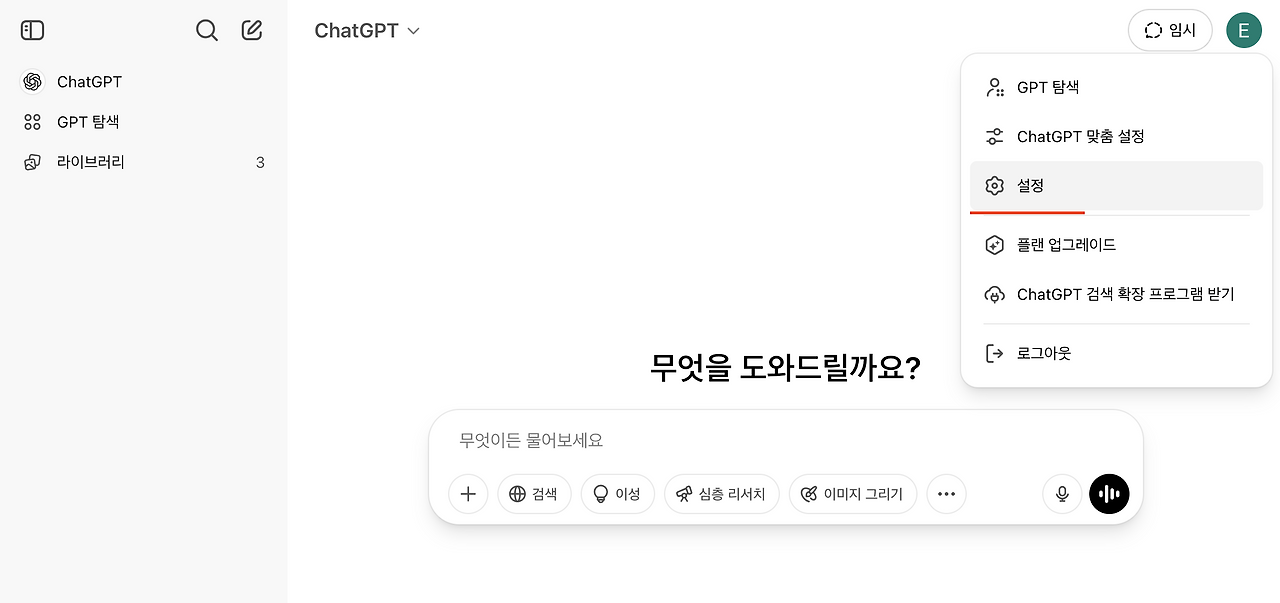Toggle 임시 temporary chat mode
Image resolution: width=1280 pixels, height=603 pixels.
[x=1169, y=30]
